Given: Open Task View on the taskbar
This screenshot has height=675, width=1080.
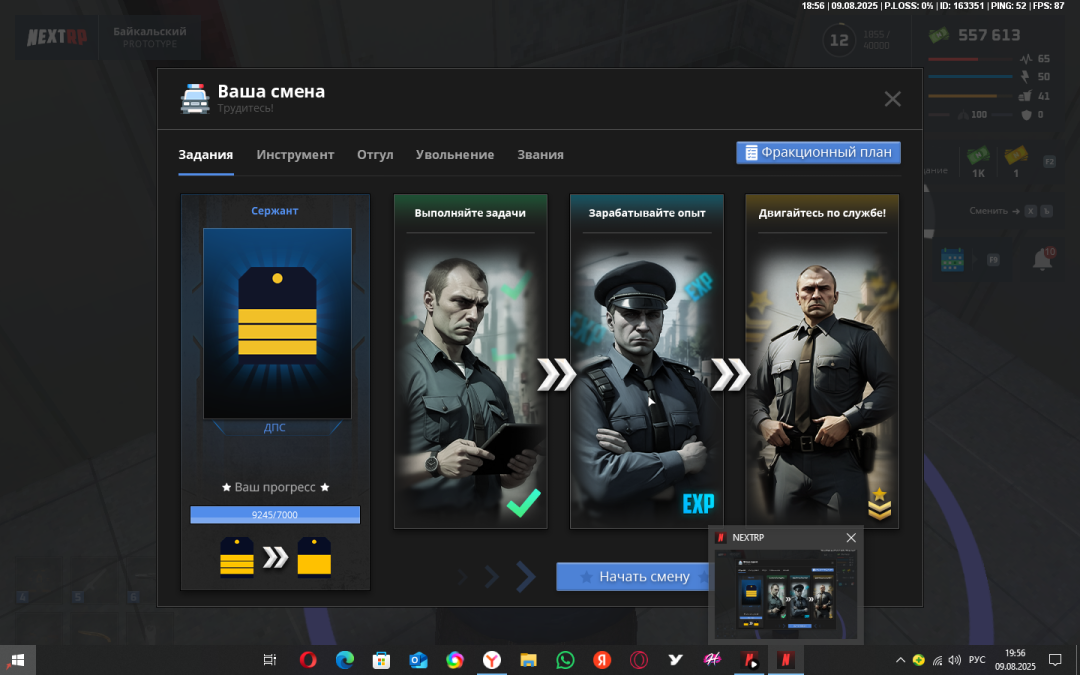Looking at the screenshot, I should pos(270,660).
